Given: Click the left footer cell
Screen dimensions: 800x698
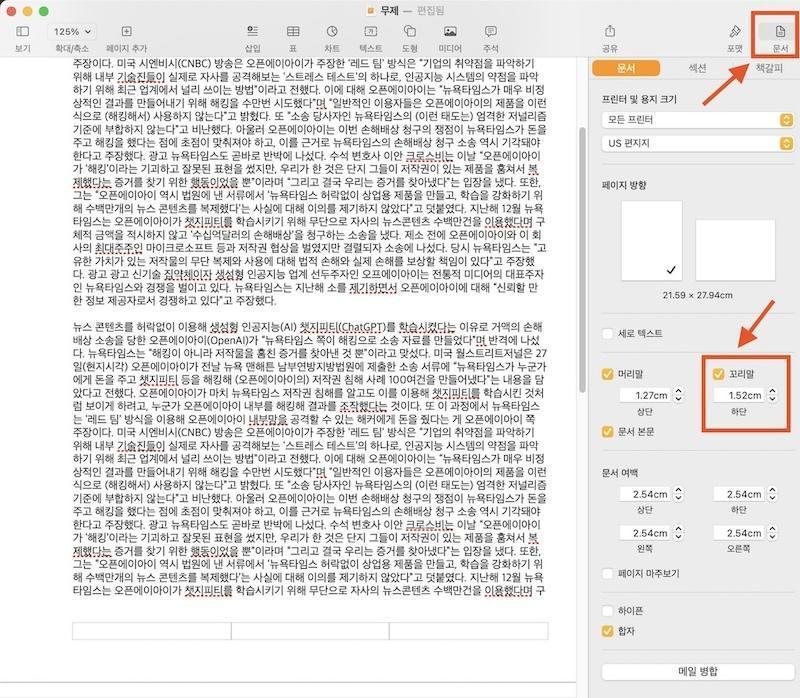Looking at the screenshot, I should [x=152, y=631].
